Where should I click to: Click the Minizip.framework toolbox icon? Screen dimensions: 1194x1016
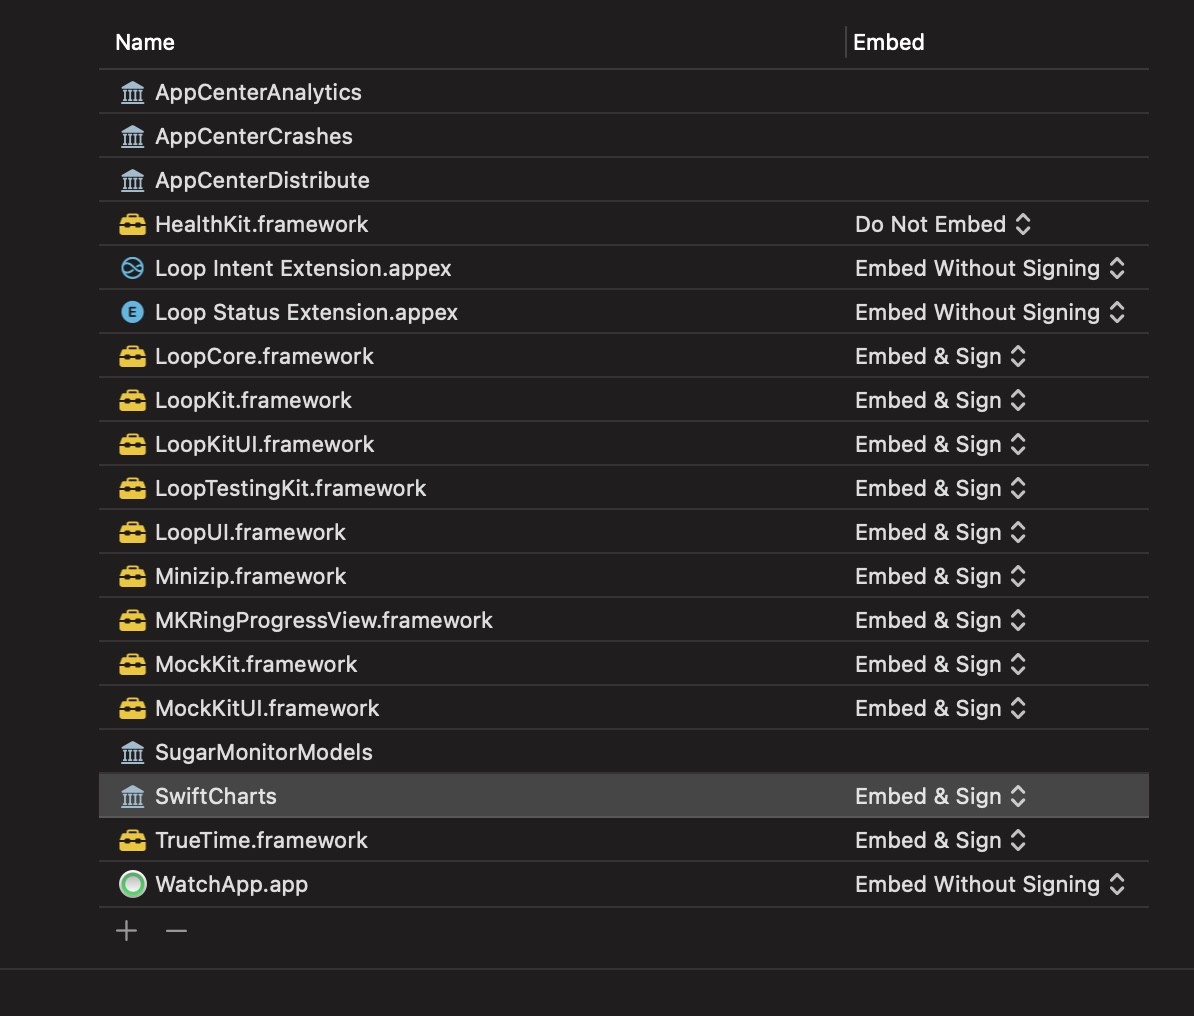[132, 577]
